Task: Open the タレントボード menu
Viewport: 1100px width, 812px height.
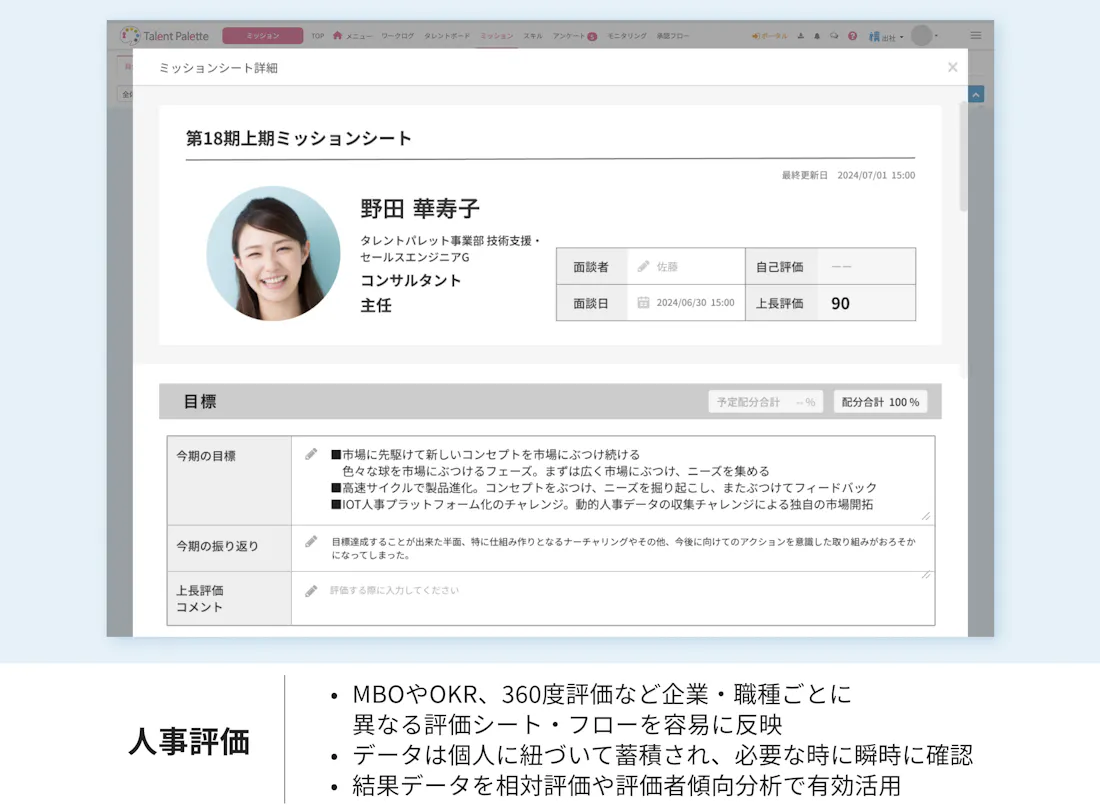Action: (447, 36)
